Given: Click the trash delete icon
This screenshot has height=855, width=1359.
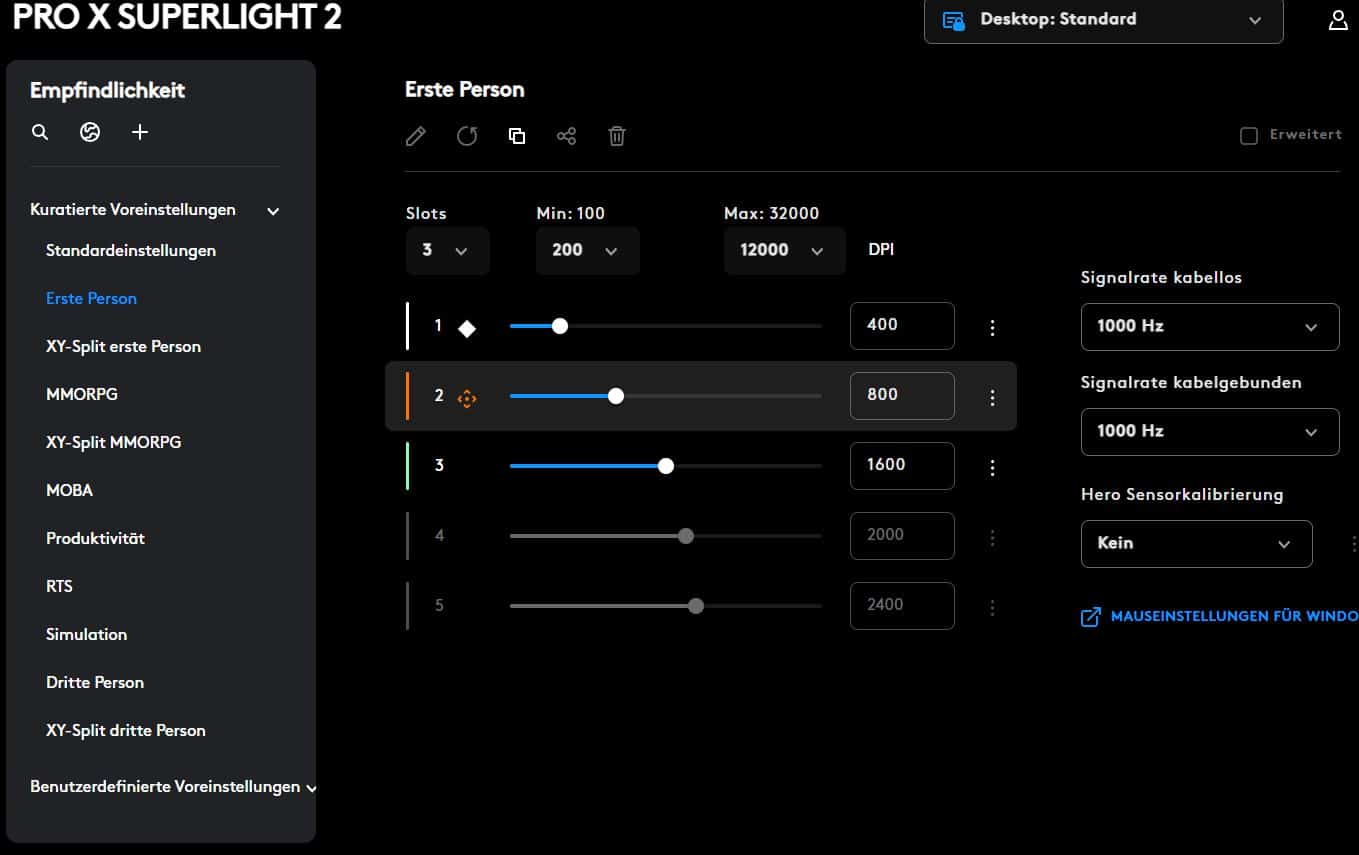Looking at the screenshot, I should [x=617, y=136].
